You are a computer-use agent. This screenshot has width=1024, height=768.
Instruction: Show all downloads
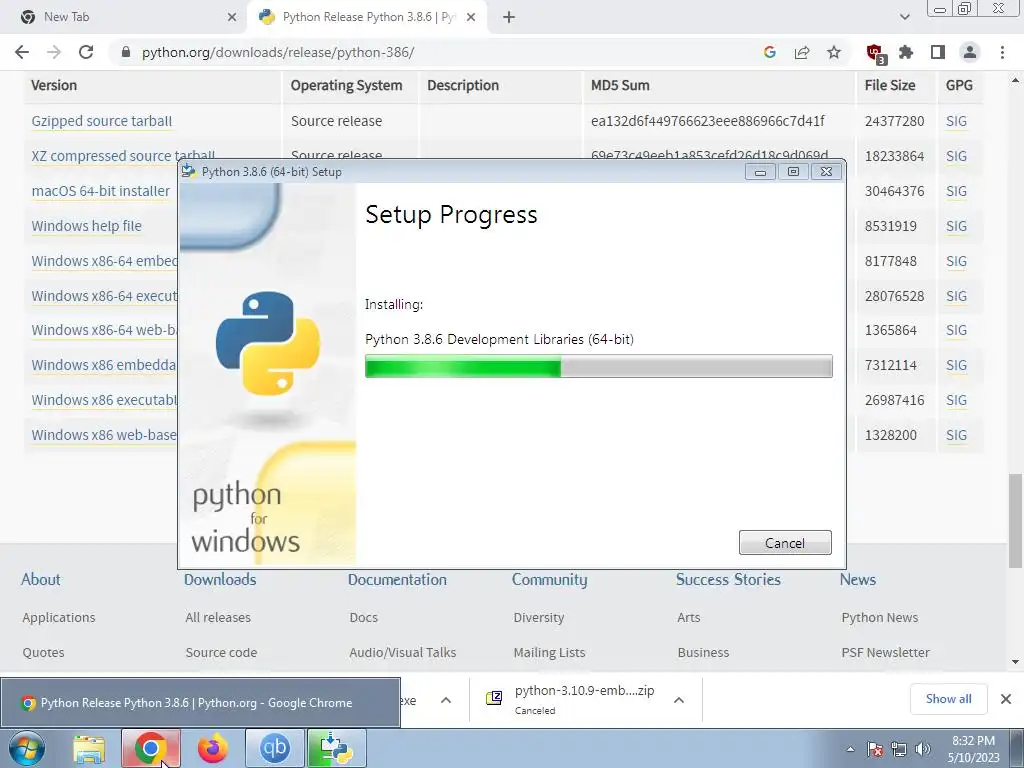tap(948, 699)
